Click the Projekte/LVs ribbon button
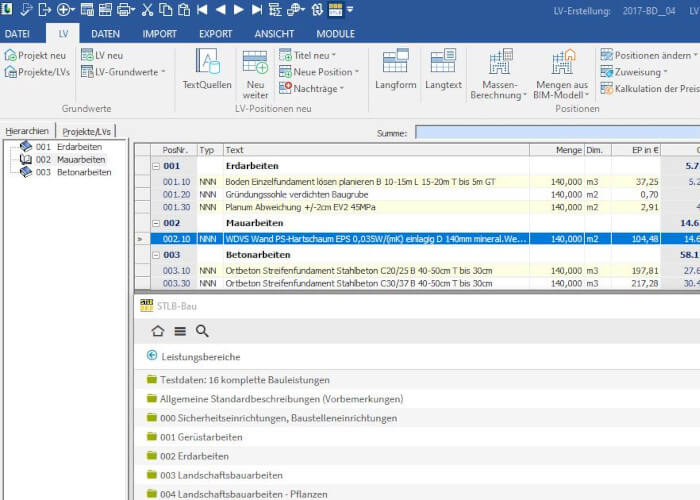 (37, 72)
